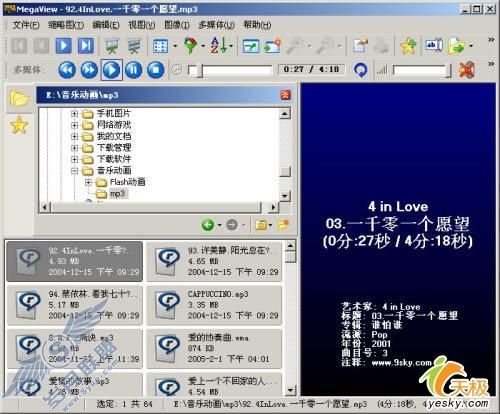Select the CAPPUCCINO.mp3 file thumbnail
Screen dimensions: 500x414
(x=214, y=305)
